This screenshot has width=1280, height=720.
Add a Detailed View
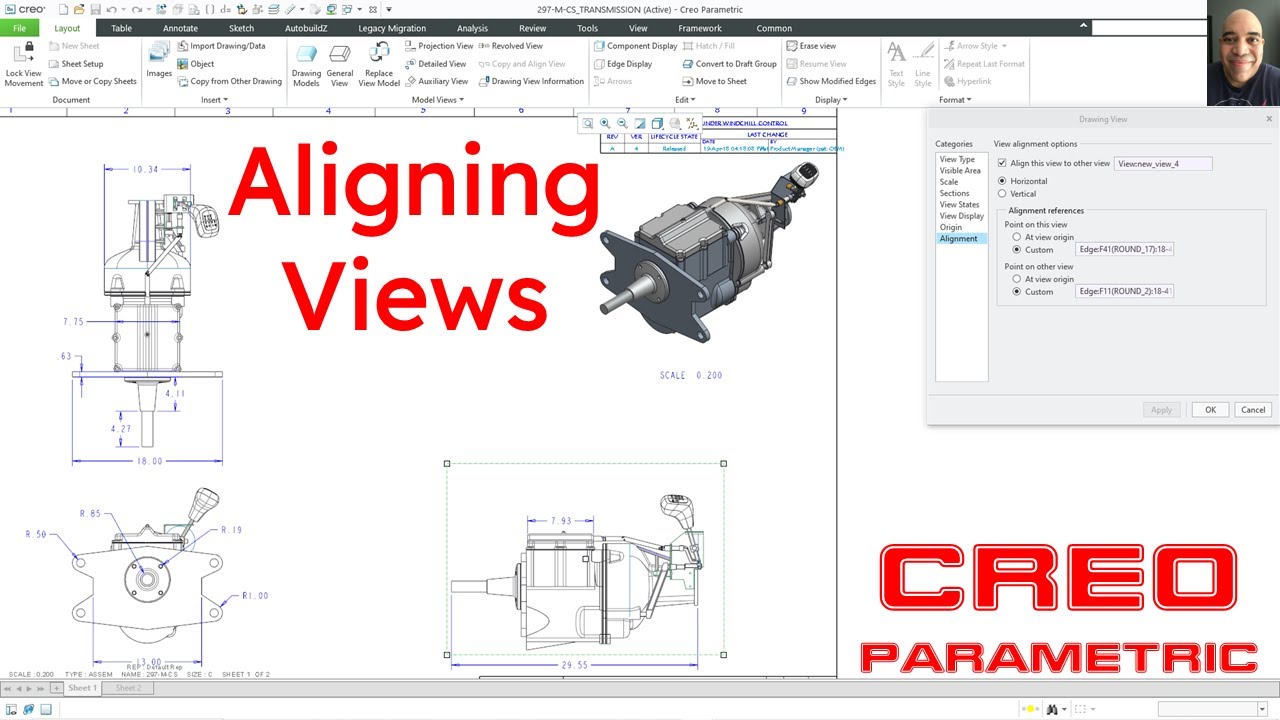(x=435, y=64)
